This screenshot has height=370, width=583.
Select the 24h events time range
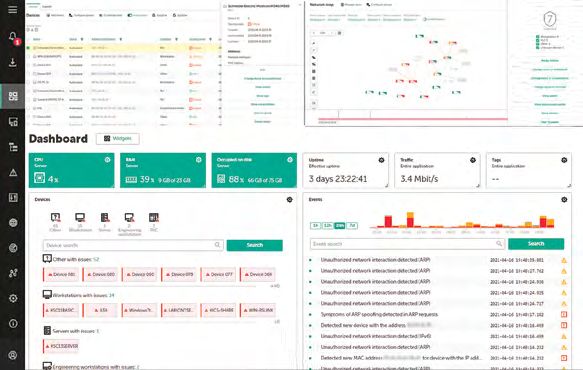click(x=339, y=225)
